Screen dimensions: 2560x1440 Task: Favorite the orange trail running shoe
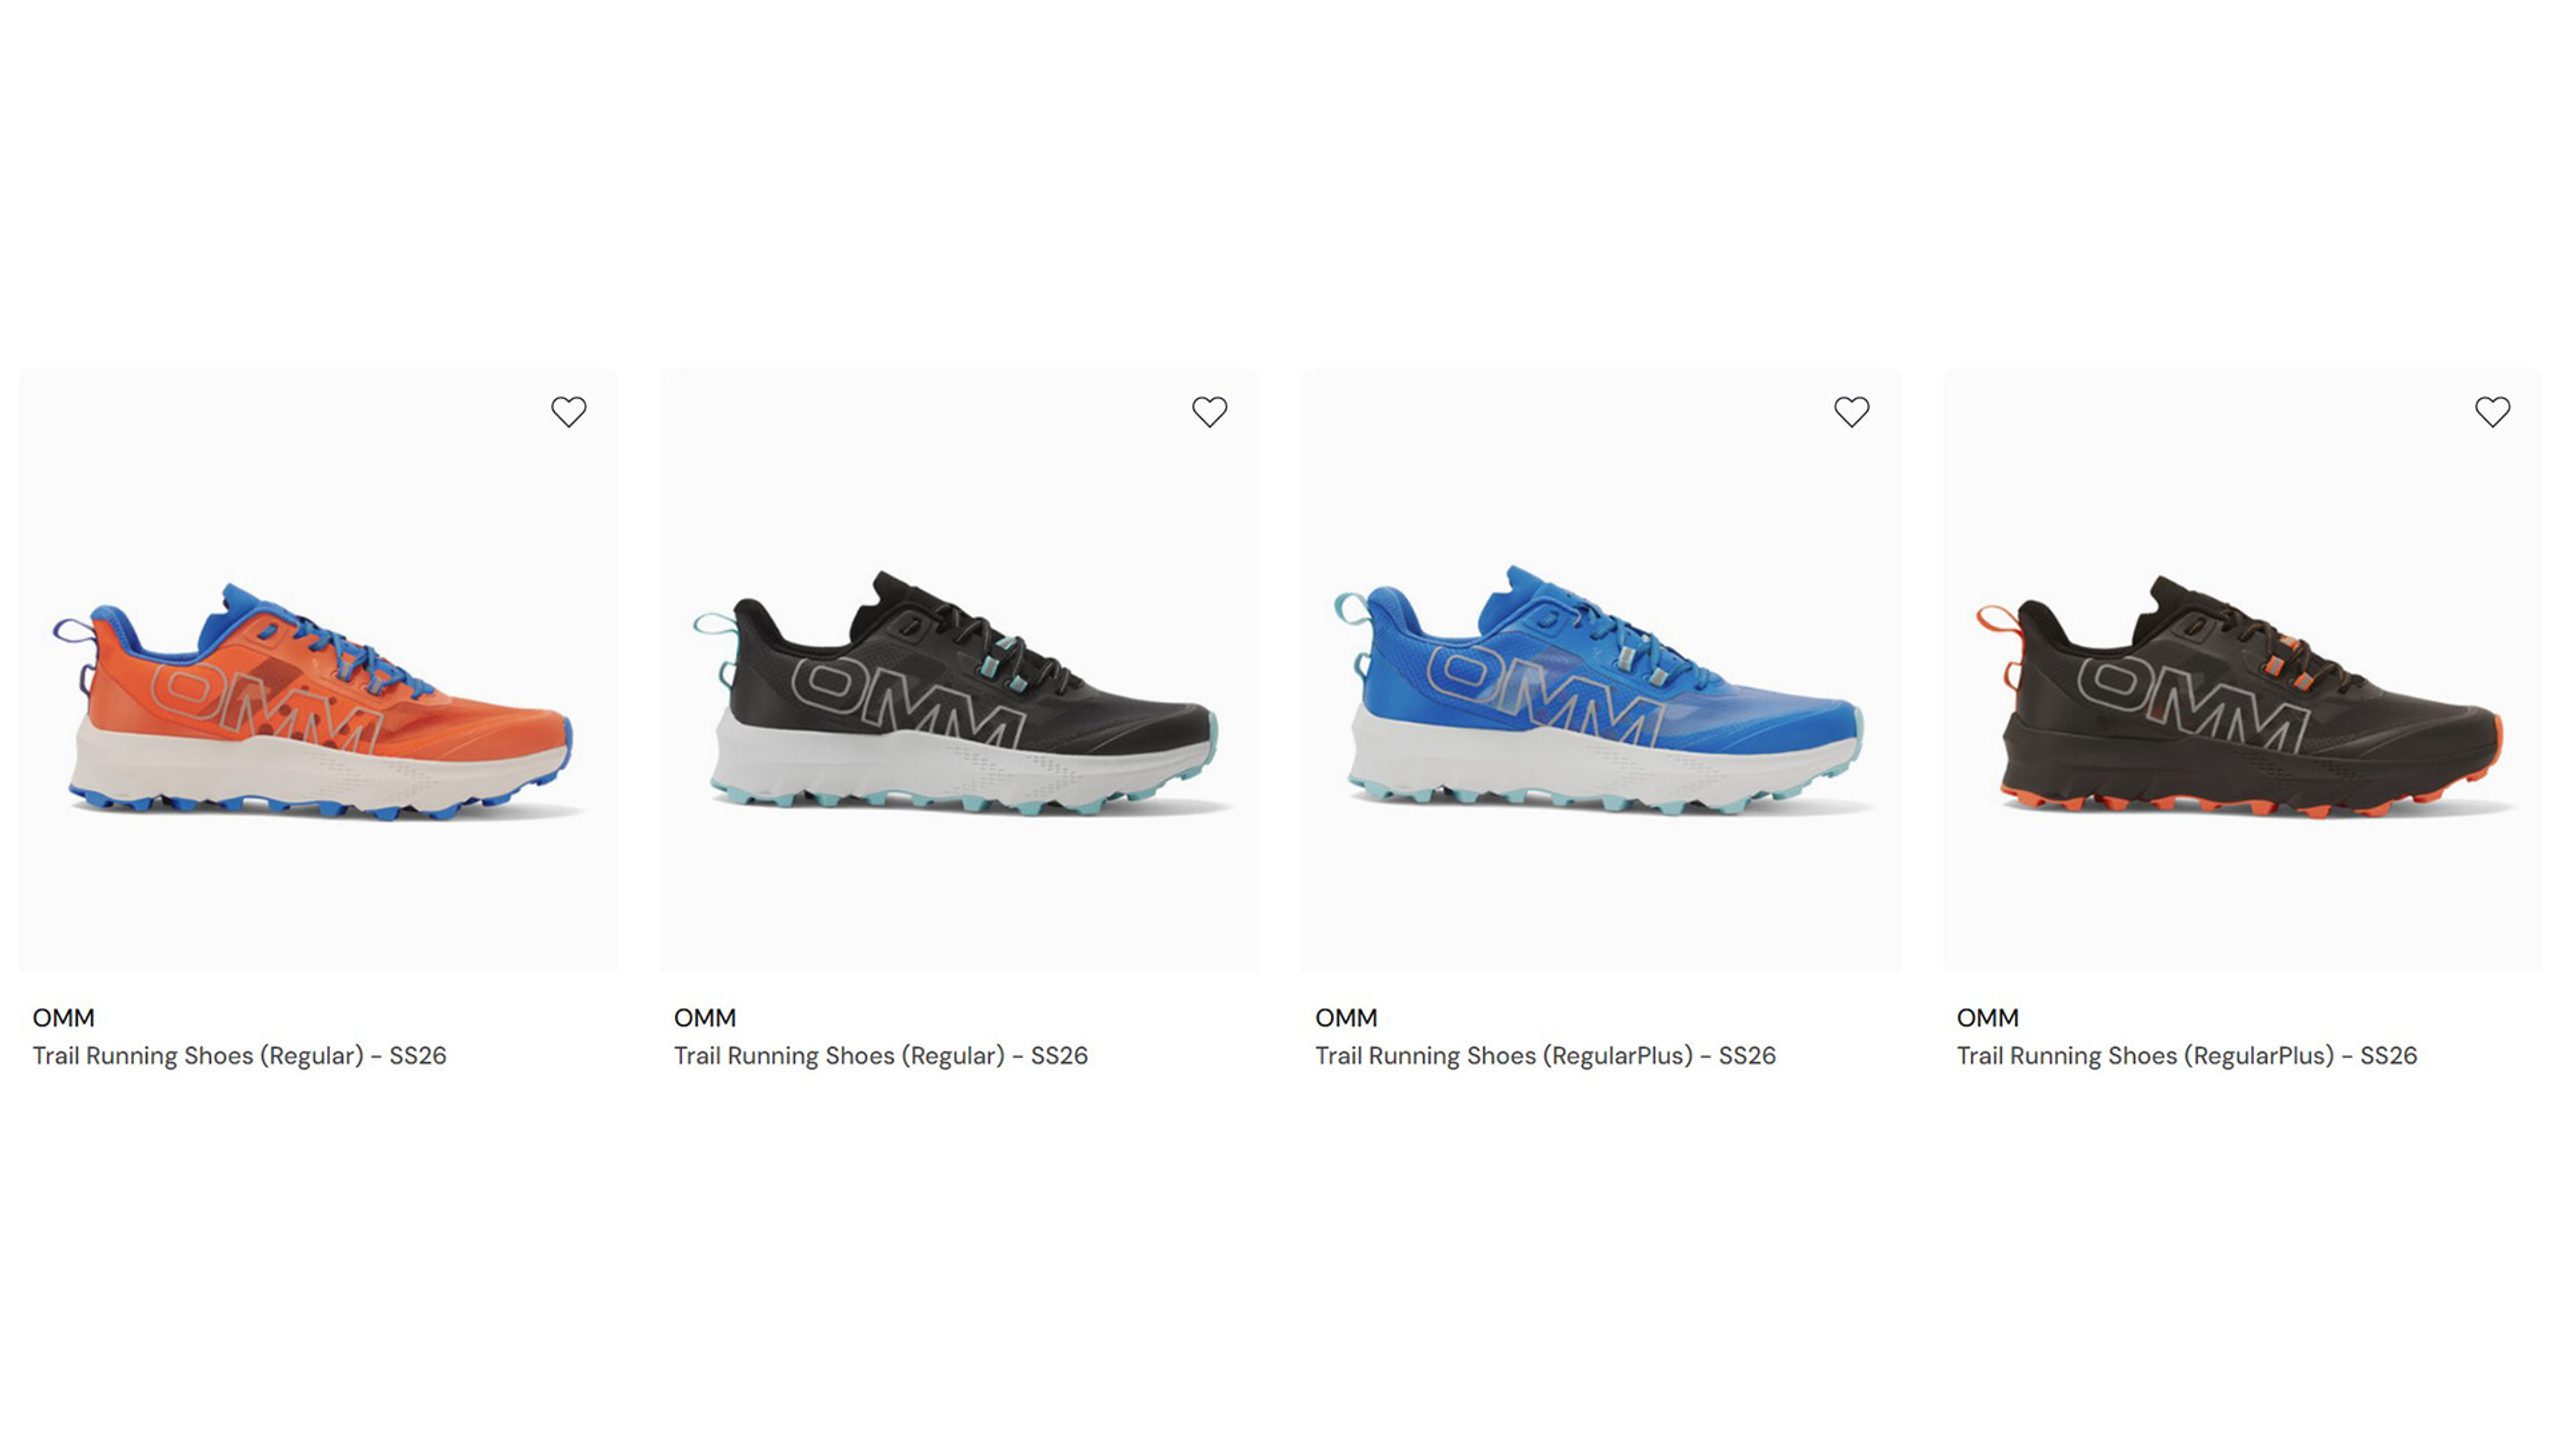[568, 411]
